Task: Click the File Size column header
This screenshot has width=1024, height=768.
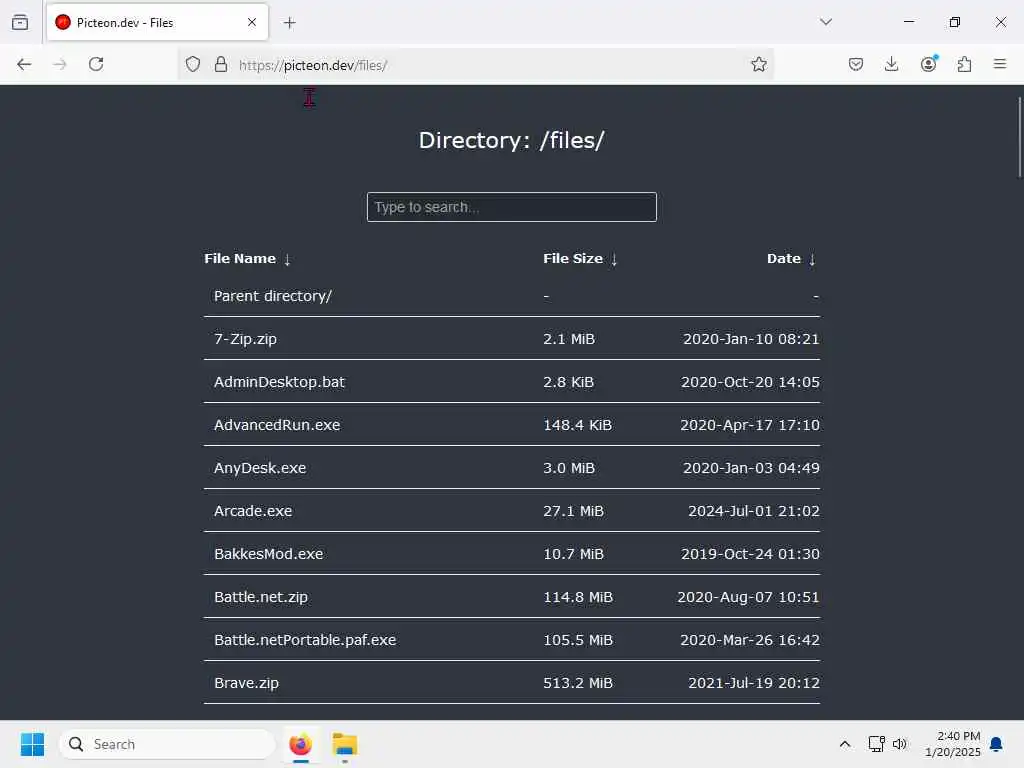Action: (573, 259)
